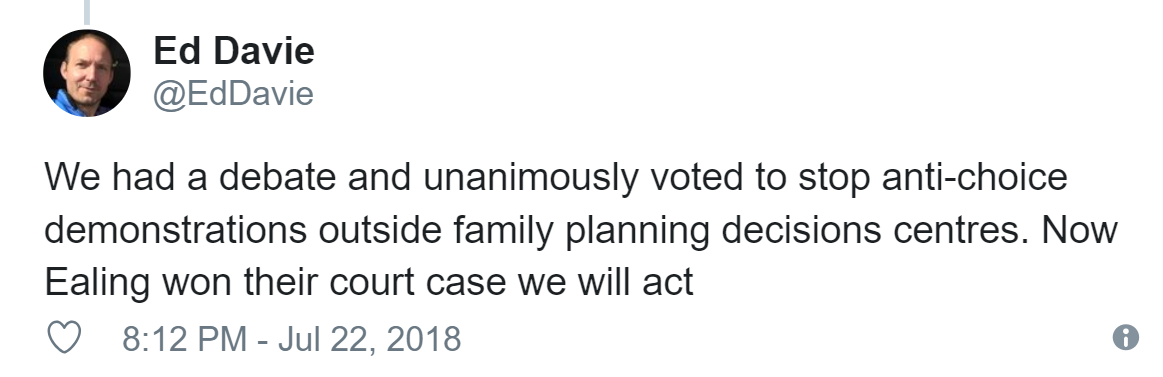Click the word "anti-choice" in the tweet text

[975, 178]
